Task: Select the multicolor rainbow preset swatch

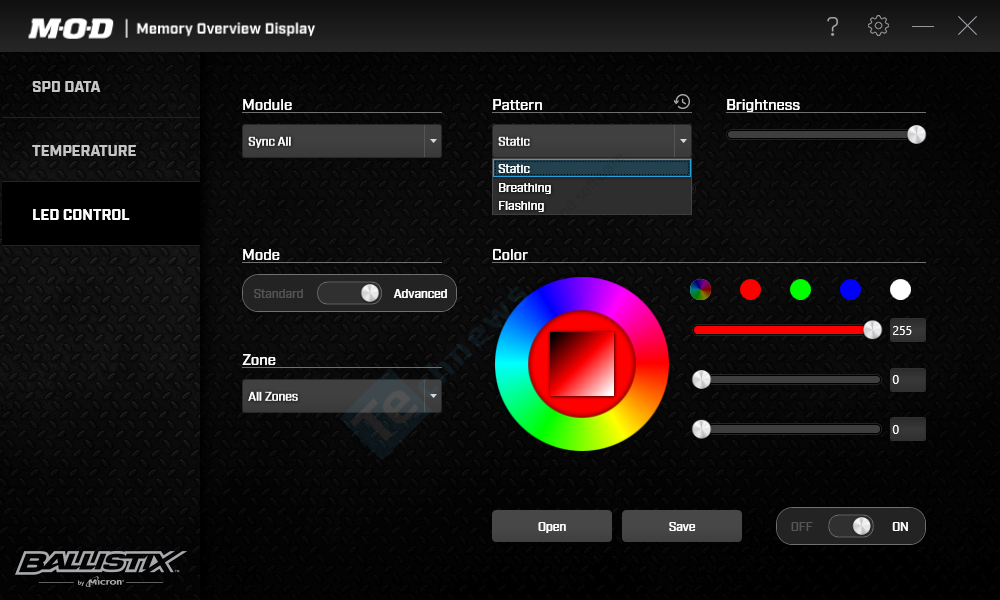Action: tap(700, 289)
